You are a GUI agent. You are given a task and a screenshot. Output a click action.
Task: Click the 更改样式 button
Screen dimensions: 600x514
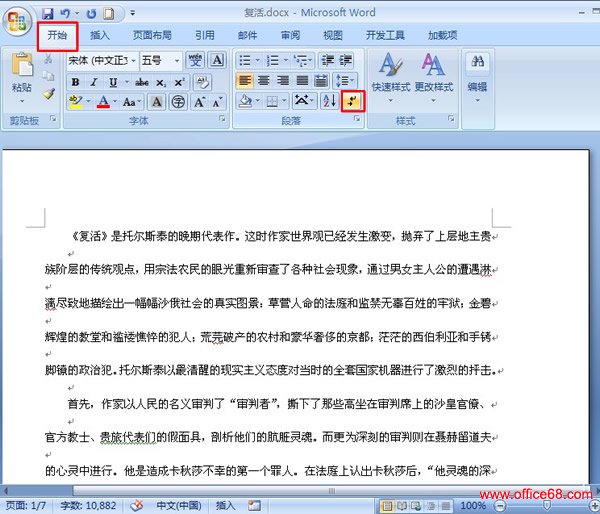434,75
